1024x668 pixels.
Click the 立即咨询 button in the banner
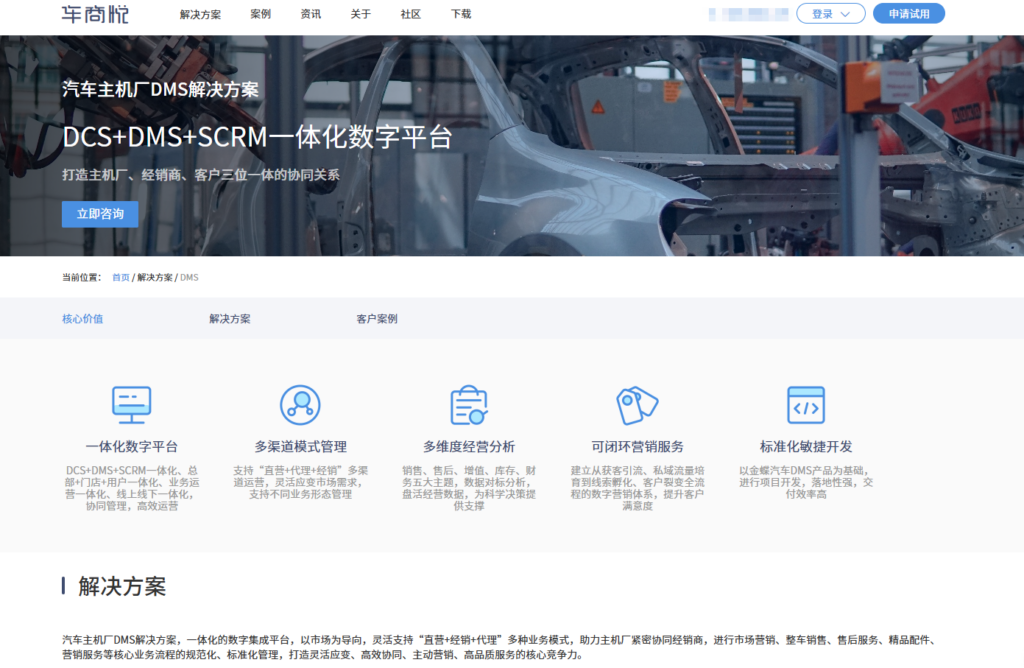tap(99, 214)
